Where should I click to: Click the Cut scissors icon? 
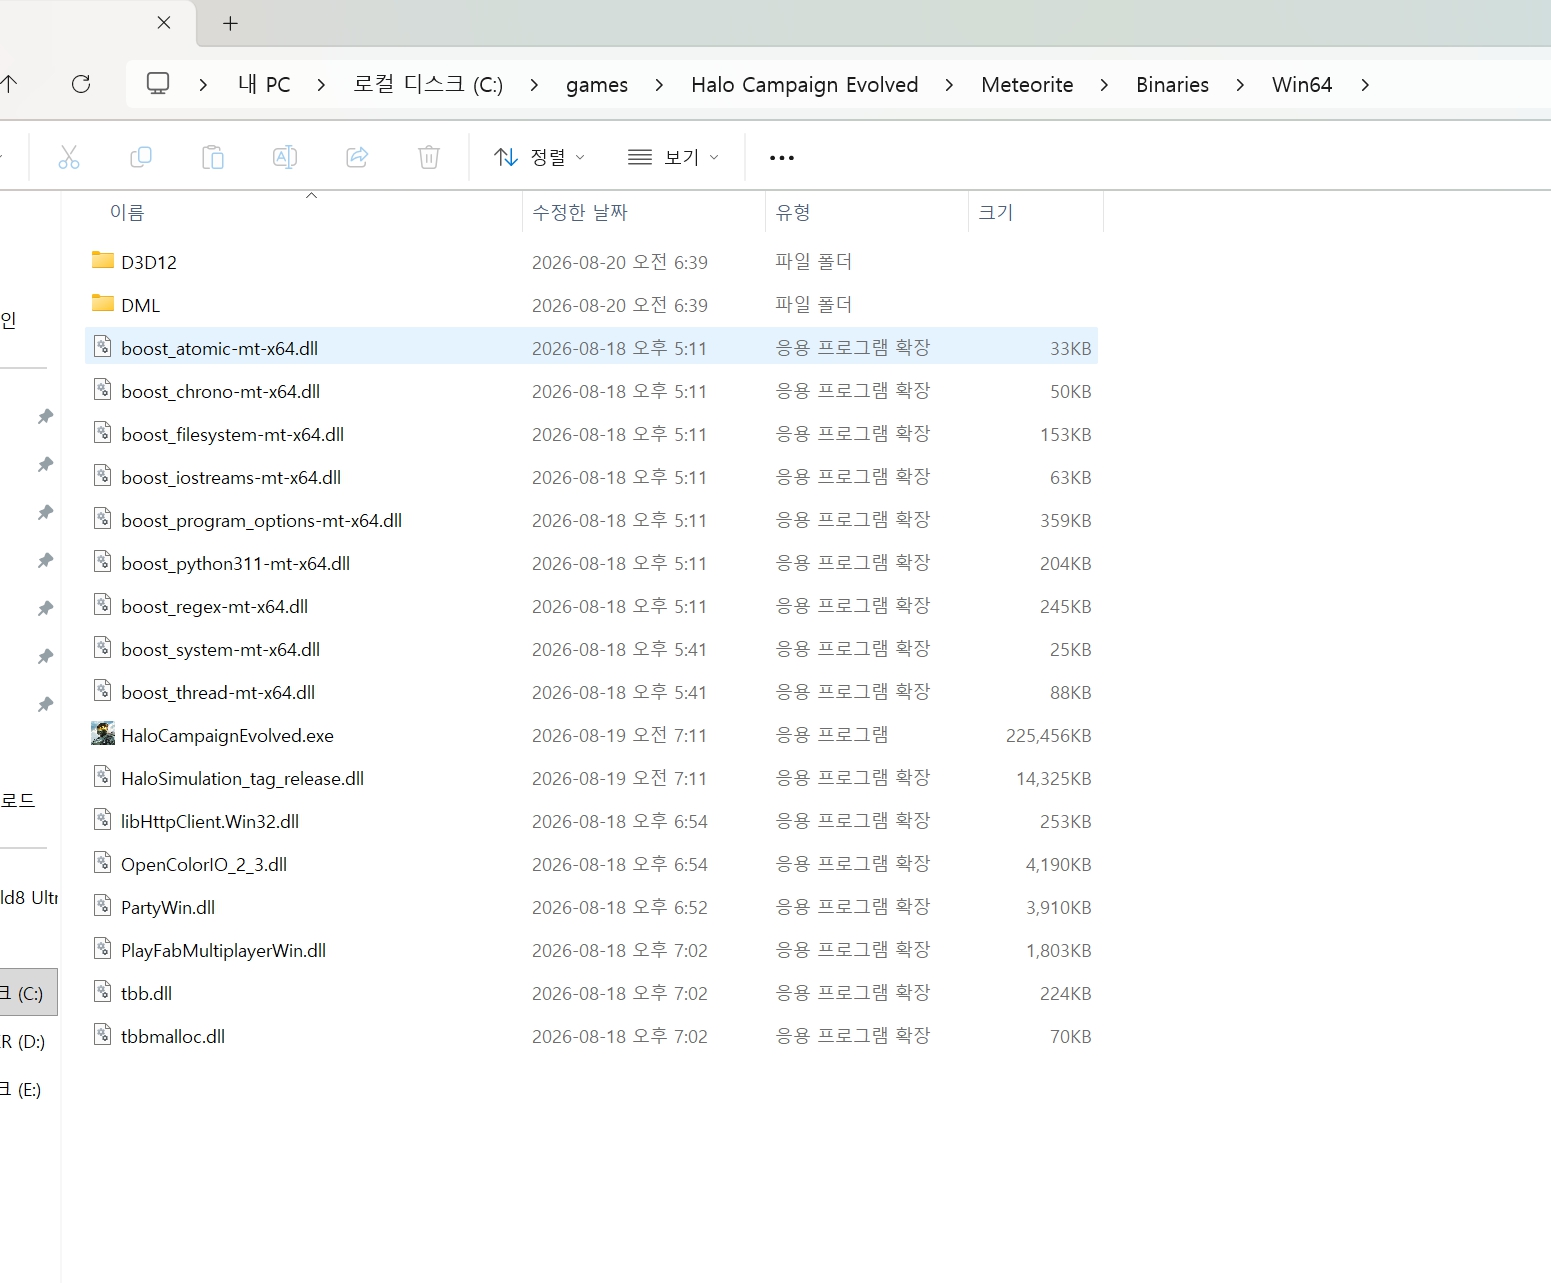click(x=69, y=157)
